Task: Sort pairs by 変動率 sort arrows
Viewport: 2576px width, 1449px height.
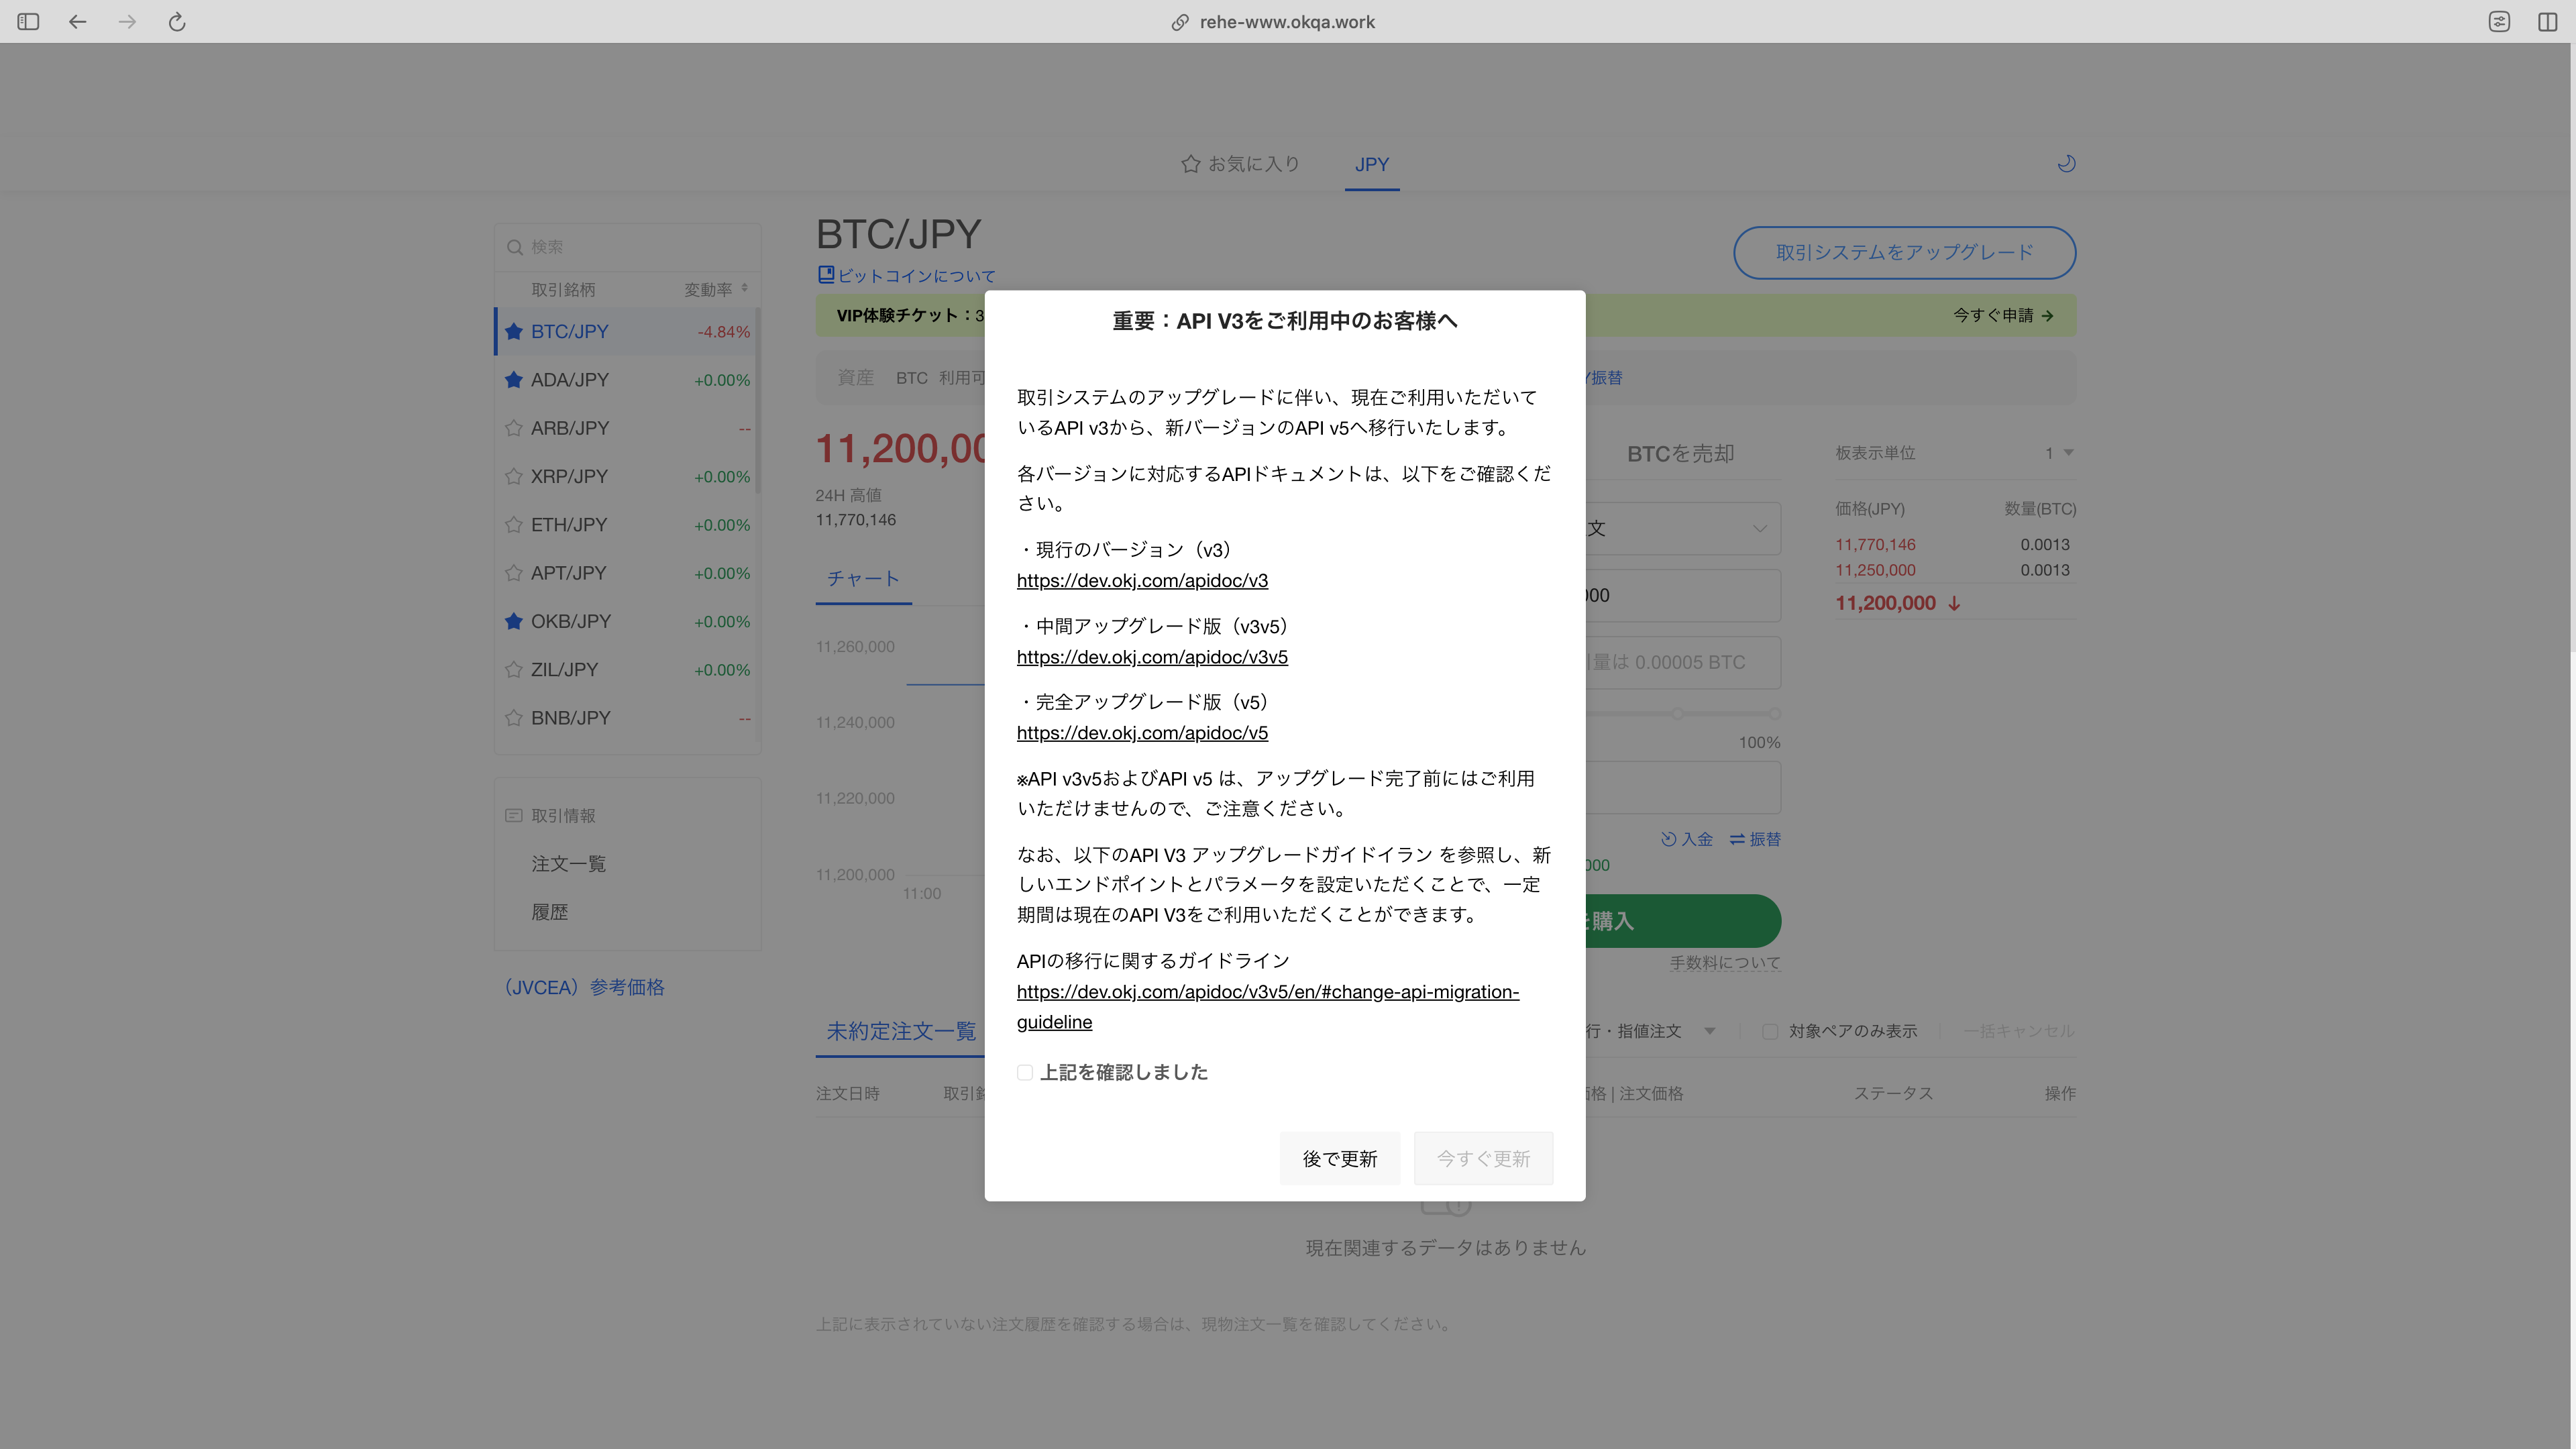Action: coord(745,288)
